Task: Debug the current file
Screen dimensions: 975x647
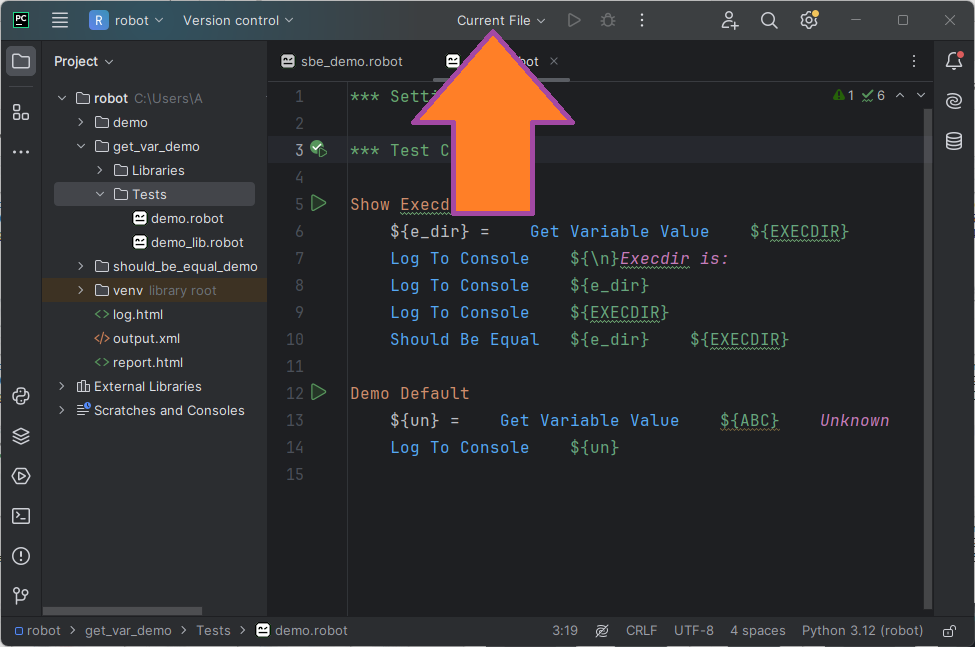Action: pyautogui.click(x=608, y=21)
